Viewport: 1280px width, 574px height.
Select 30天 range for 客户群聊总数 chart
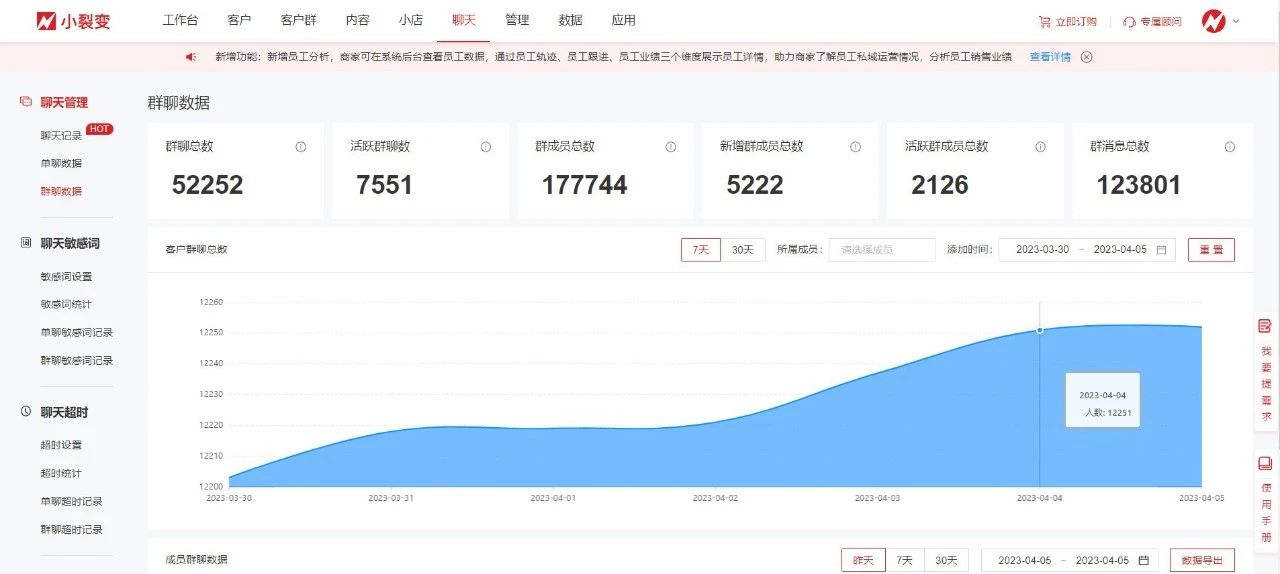pyautogui.click(x=742, y=250)
